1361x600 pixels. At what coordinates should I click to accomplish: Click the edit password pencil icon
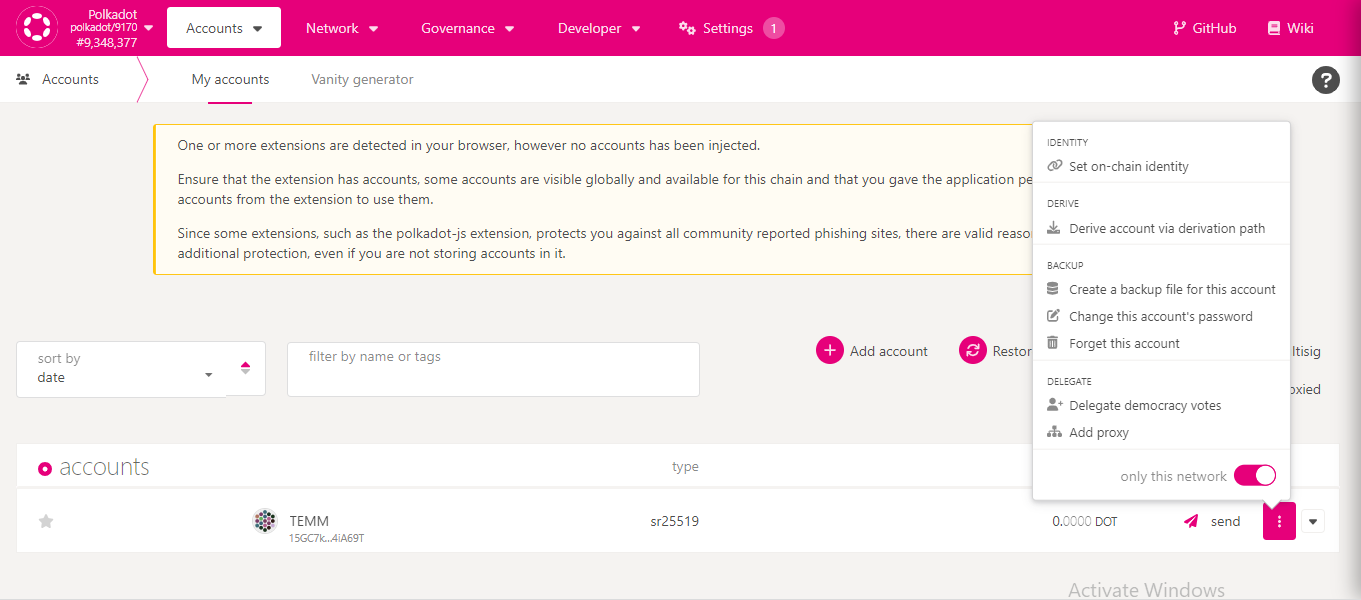(x=1053, y=315)
